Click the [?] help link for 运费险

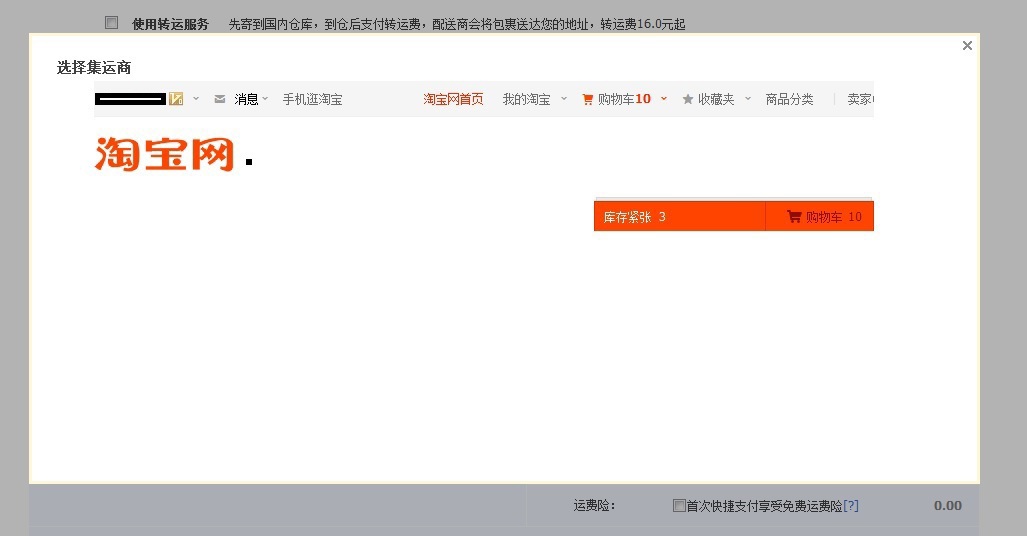coord(851,505)
